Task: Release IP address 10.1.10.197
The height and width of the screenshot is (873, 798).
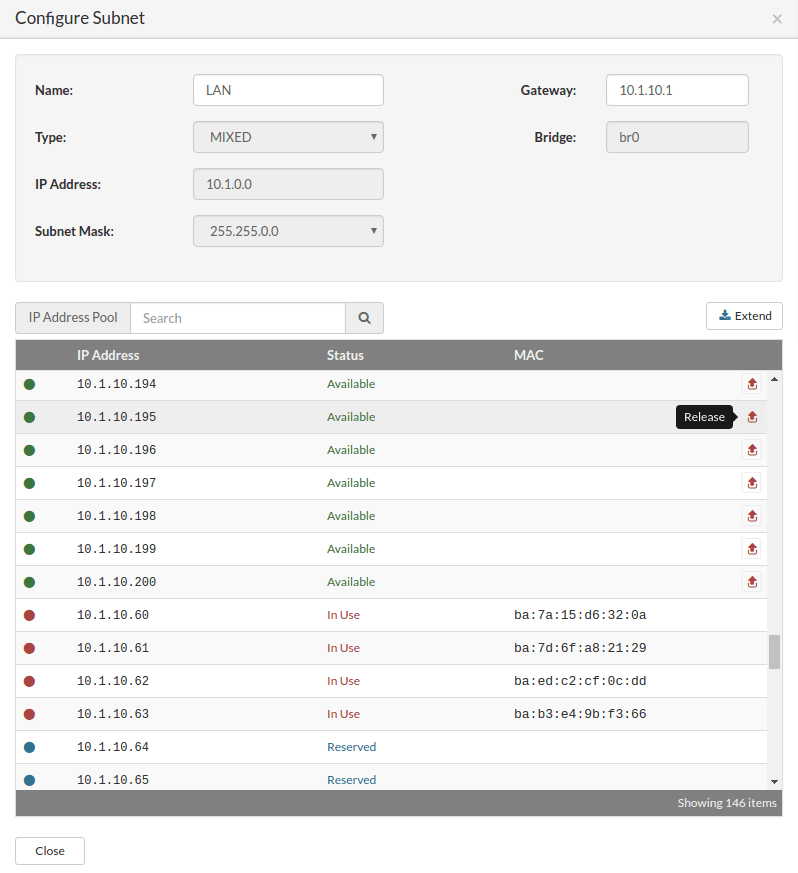Action: (x=752, y=483)
